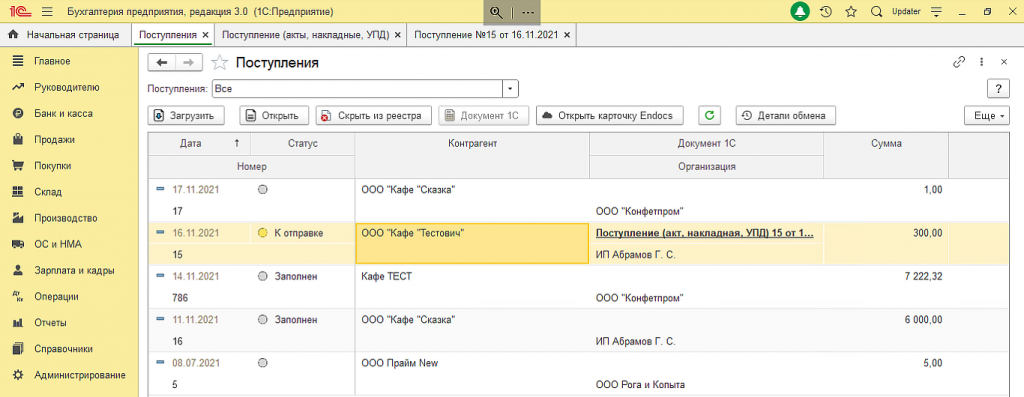Open the Поступление (акт, накладная, УПД) 15 link
This screenshot has width=1024, height=397.
[x=705, y=232]
